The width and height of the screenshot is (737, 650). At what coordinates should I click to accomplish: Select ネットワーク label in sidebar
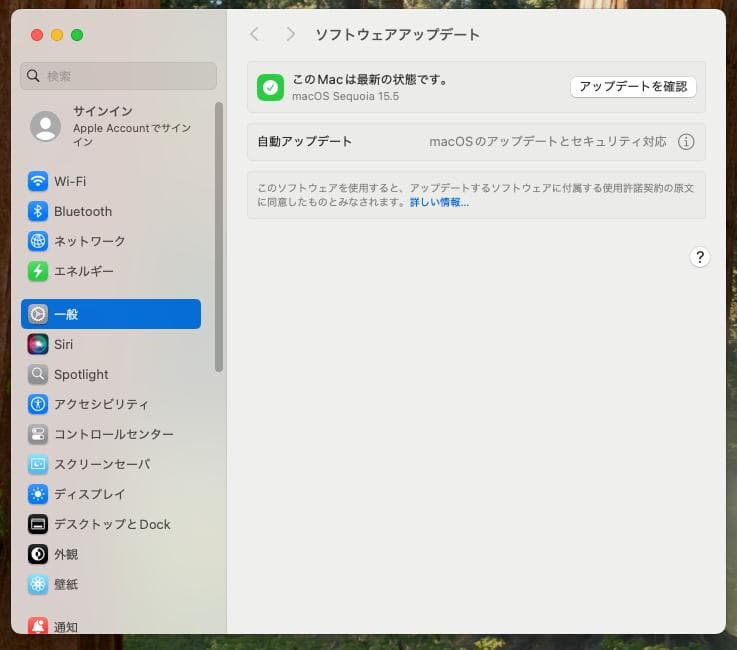coord(89,241)
